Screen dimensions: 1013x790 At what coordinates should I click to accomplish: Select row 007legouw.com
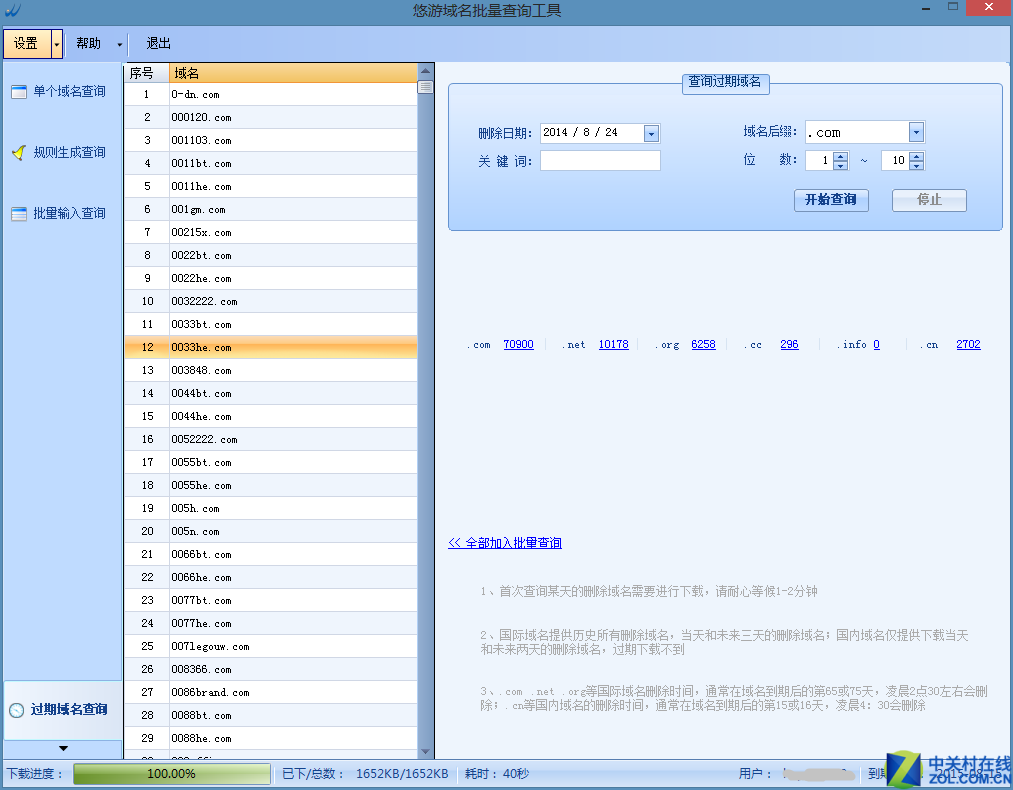coord(271,647)
